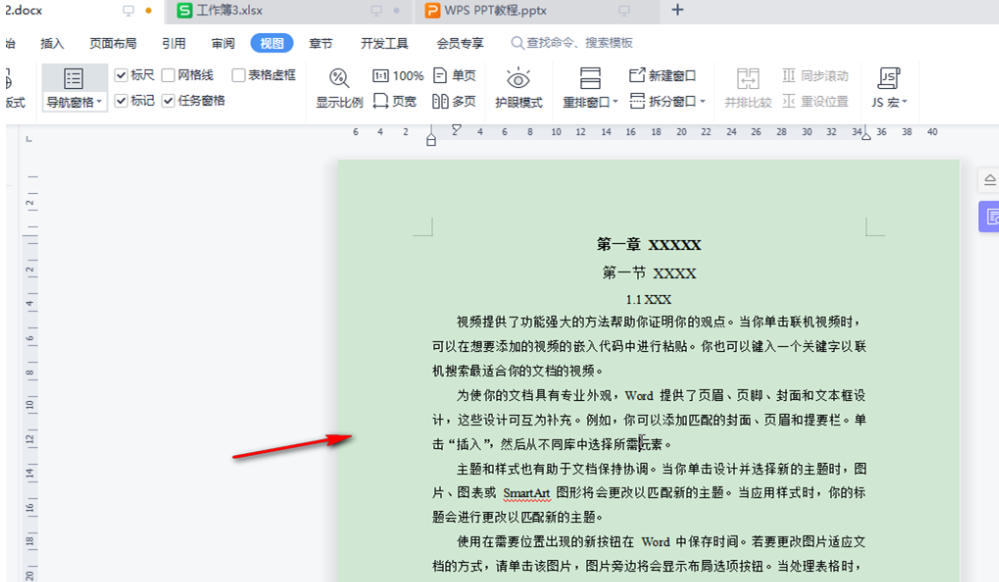The width and height of the screenshot is (999, 582).
Task: Set zoom to 100%
Action: click(x=399, y=74)
